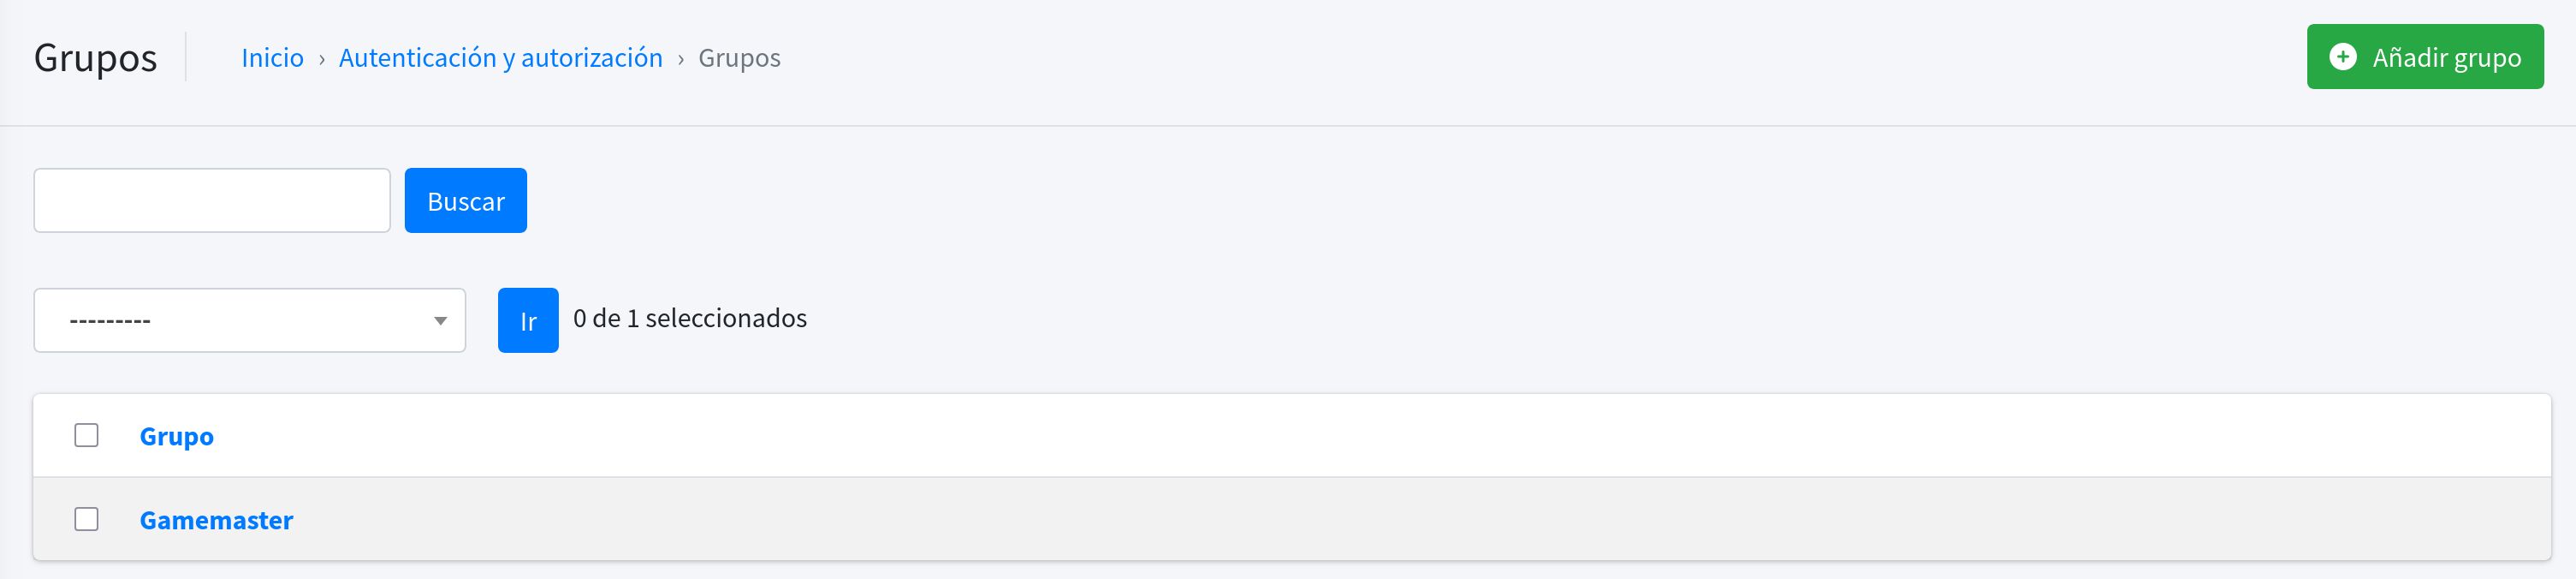Select the 0 de 1 seleccionados counter text
2576x579 pixels.
click(x=689, y=318)
